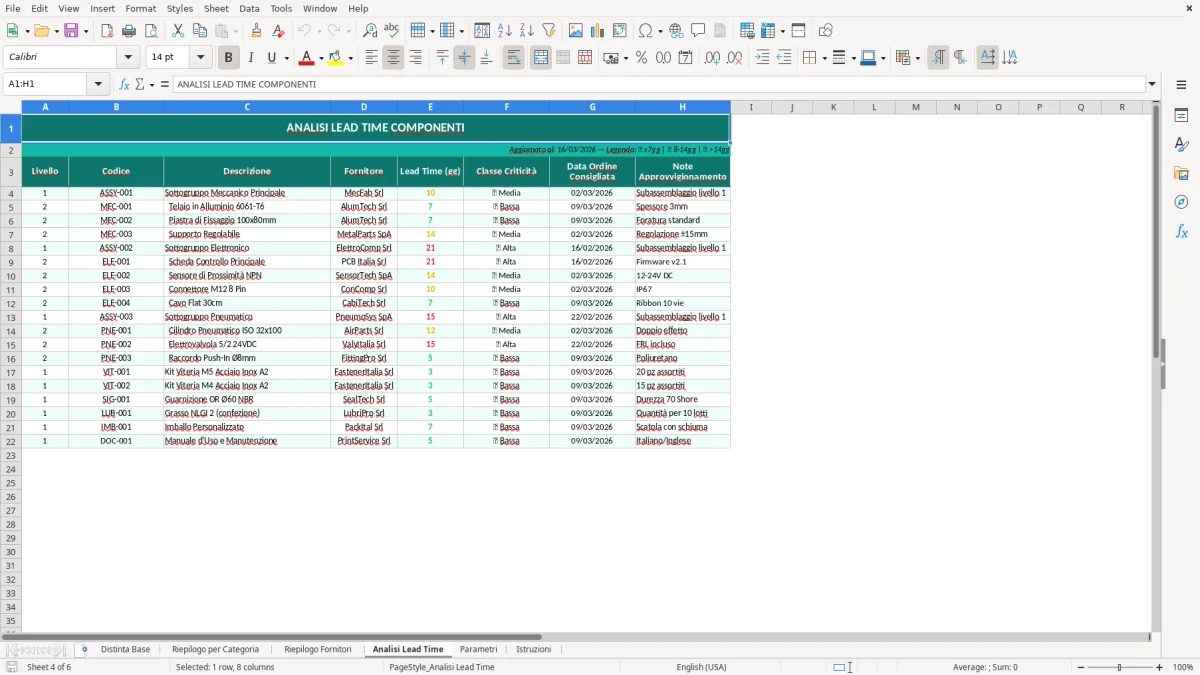The image size is (1200, 675).
Task: Open Find & Replace
Action: tap(370, 31)
